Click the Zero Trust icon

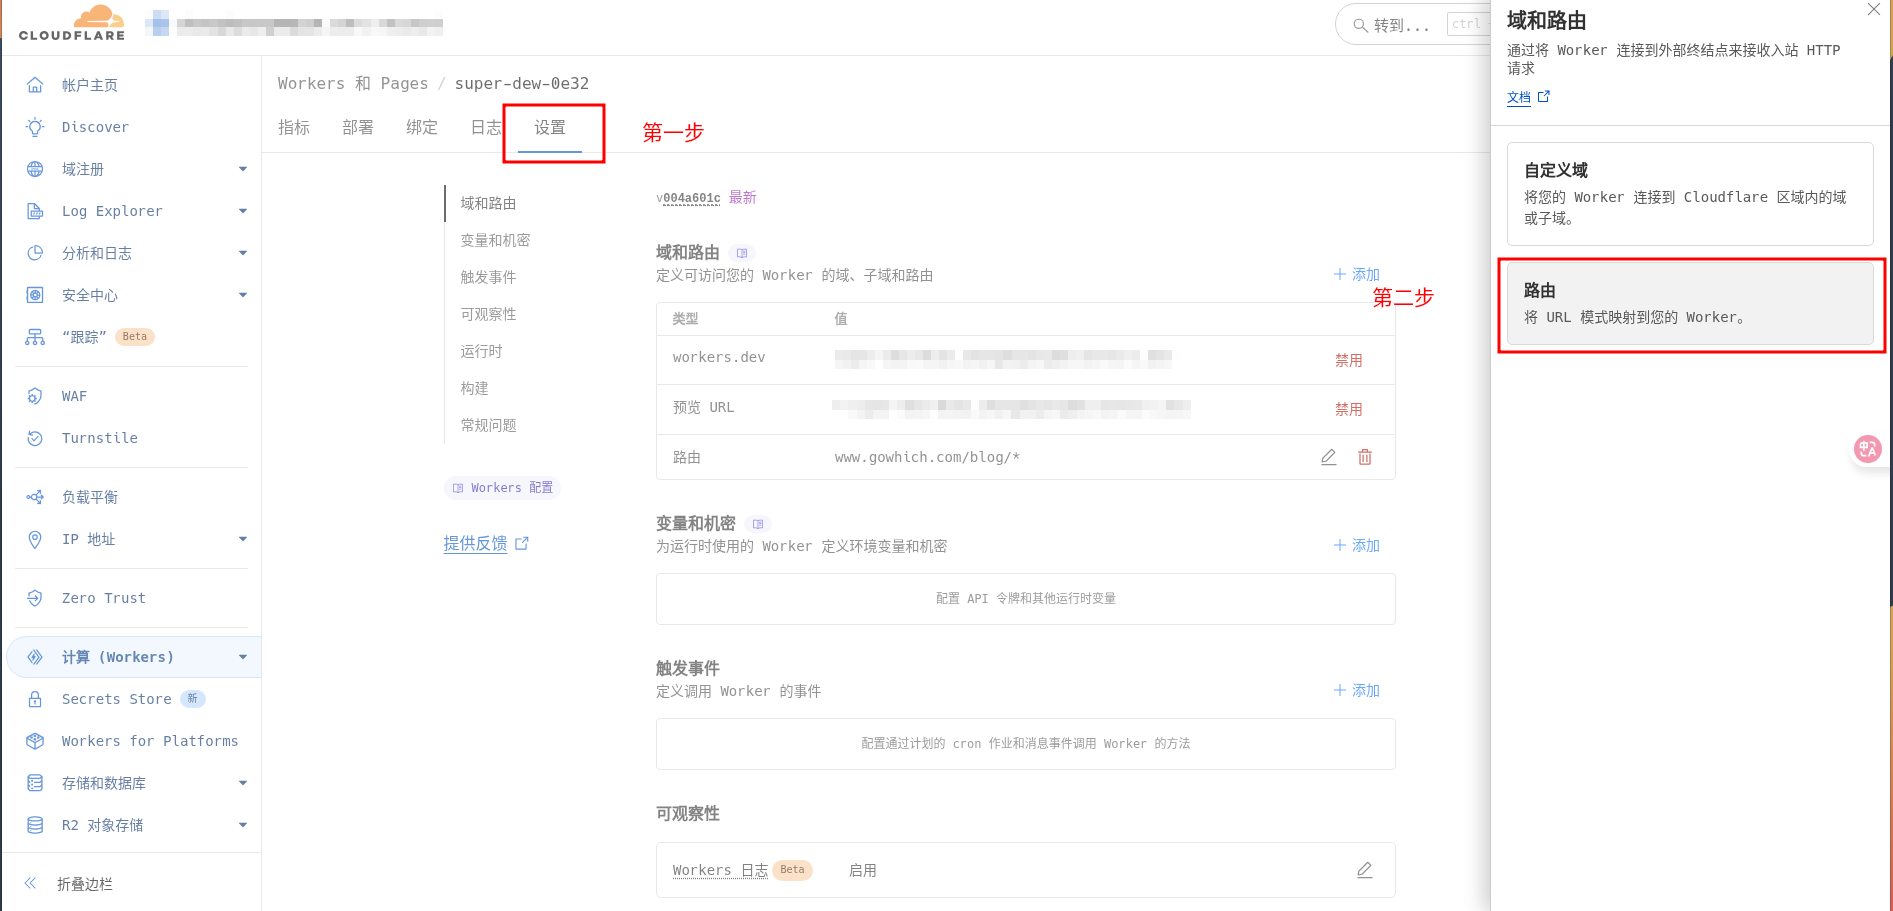coord(35,598)
